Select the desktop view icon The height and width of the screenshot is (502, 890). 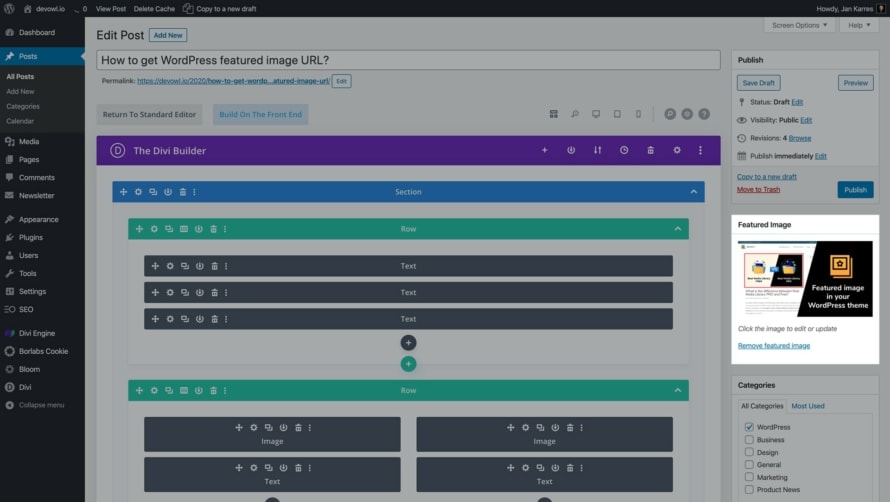(x=596, y=114)
